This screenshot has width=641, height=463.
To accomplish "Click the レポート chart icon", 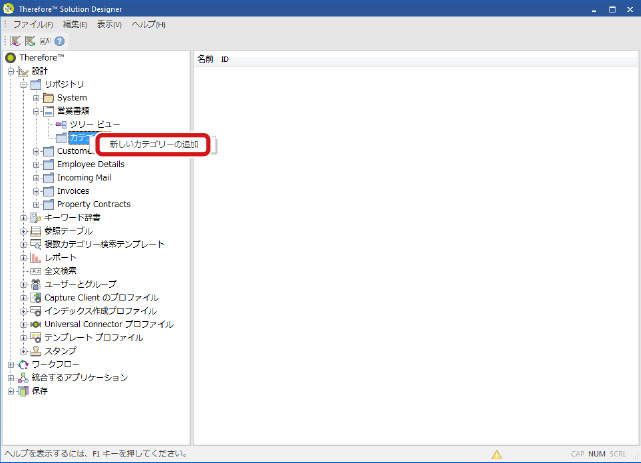I will click(35, 257).
